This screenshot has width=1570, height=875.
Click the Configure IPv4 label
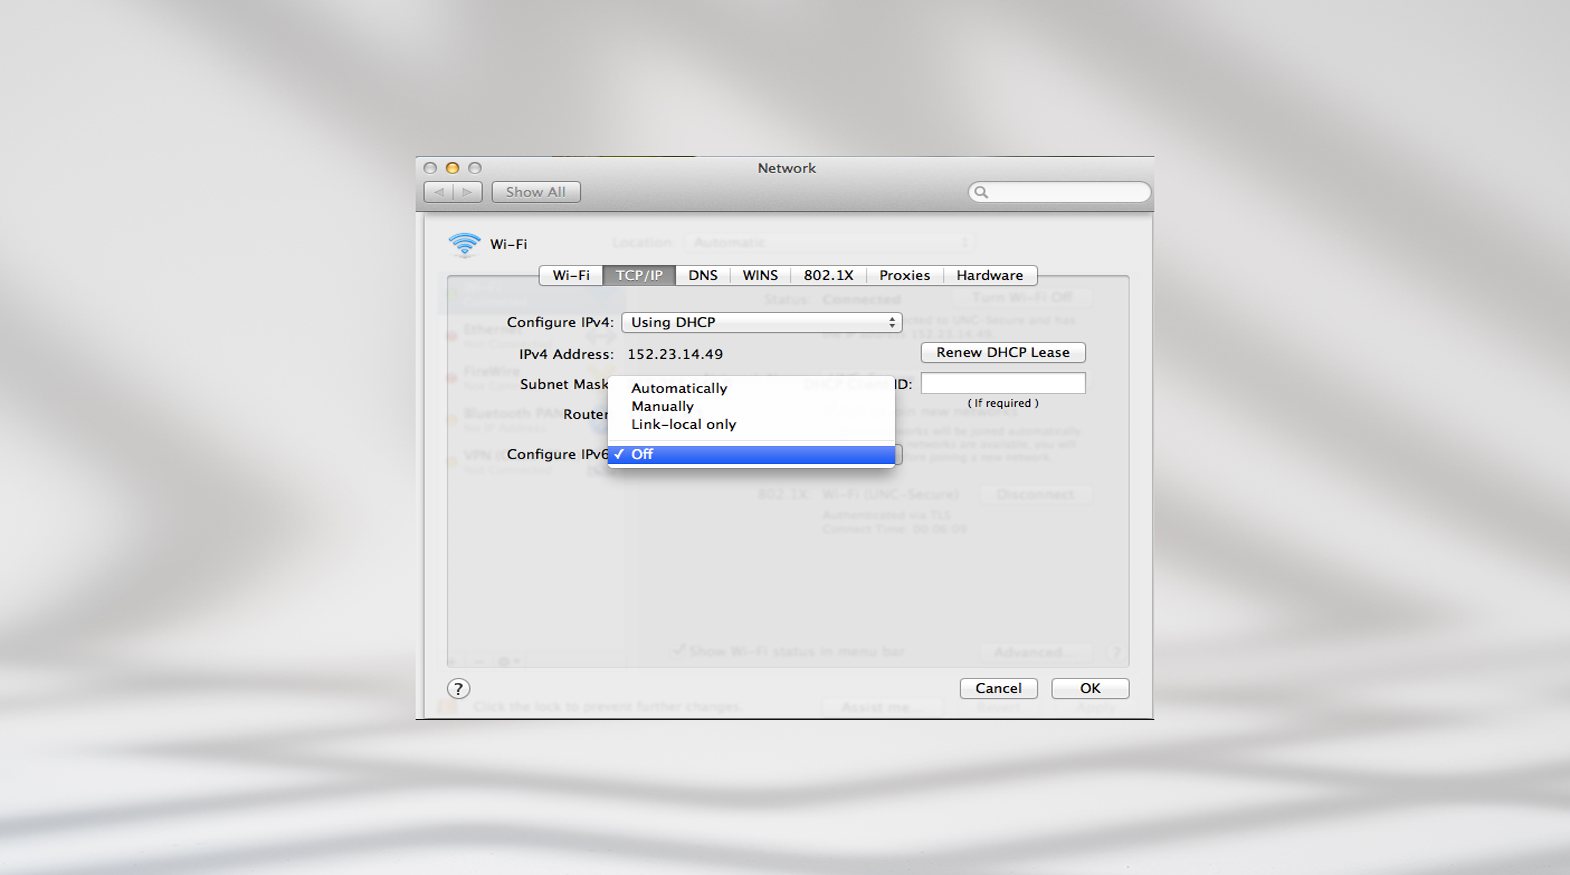click(x=560, y=322)
